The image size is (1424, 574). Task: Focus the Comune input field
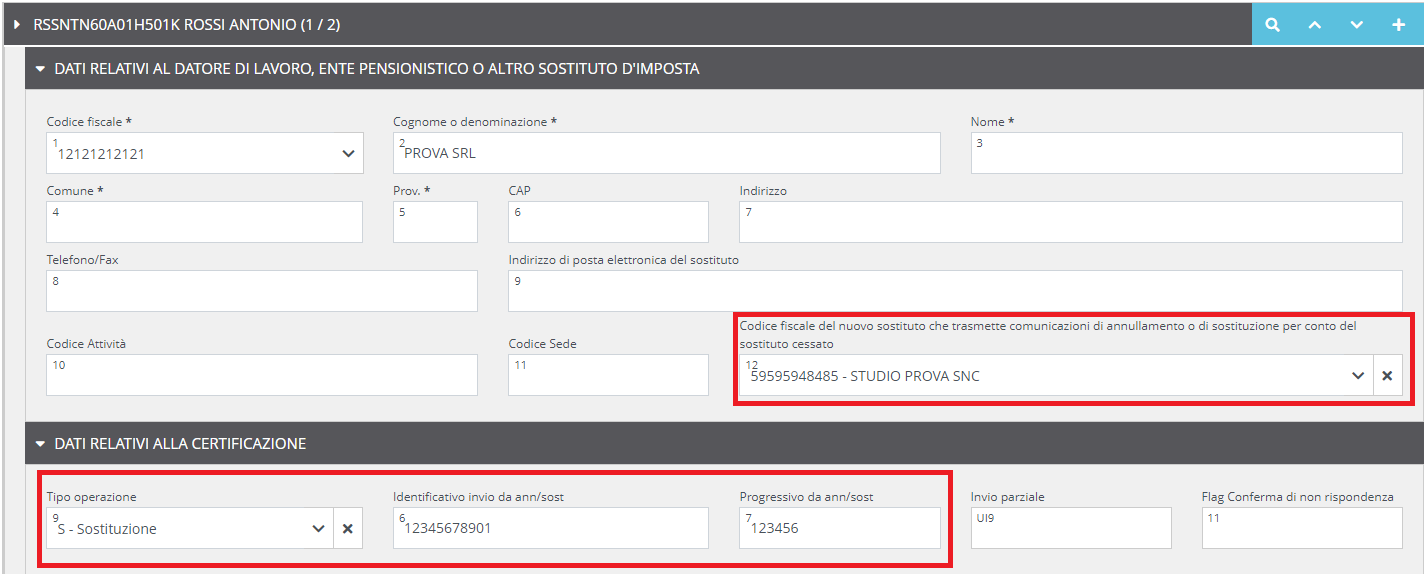pyautogui.click(x=204, y=222)
